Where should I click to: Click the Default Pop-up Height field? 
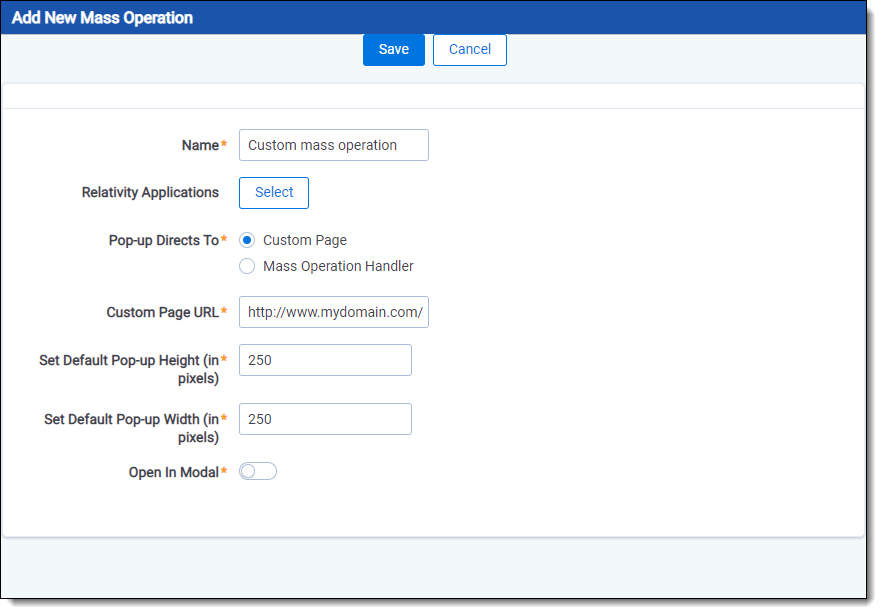click(324, 360)
